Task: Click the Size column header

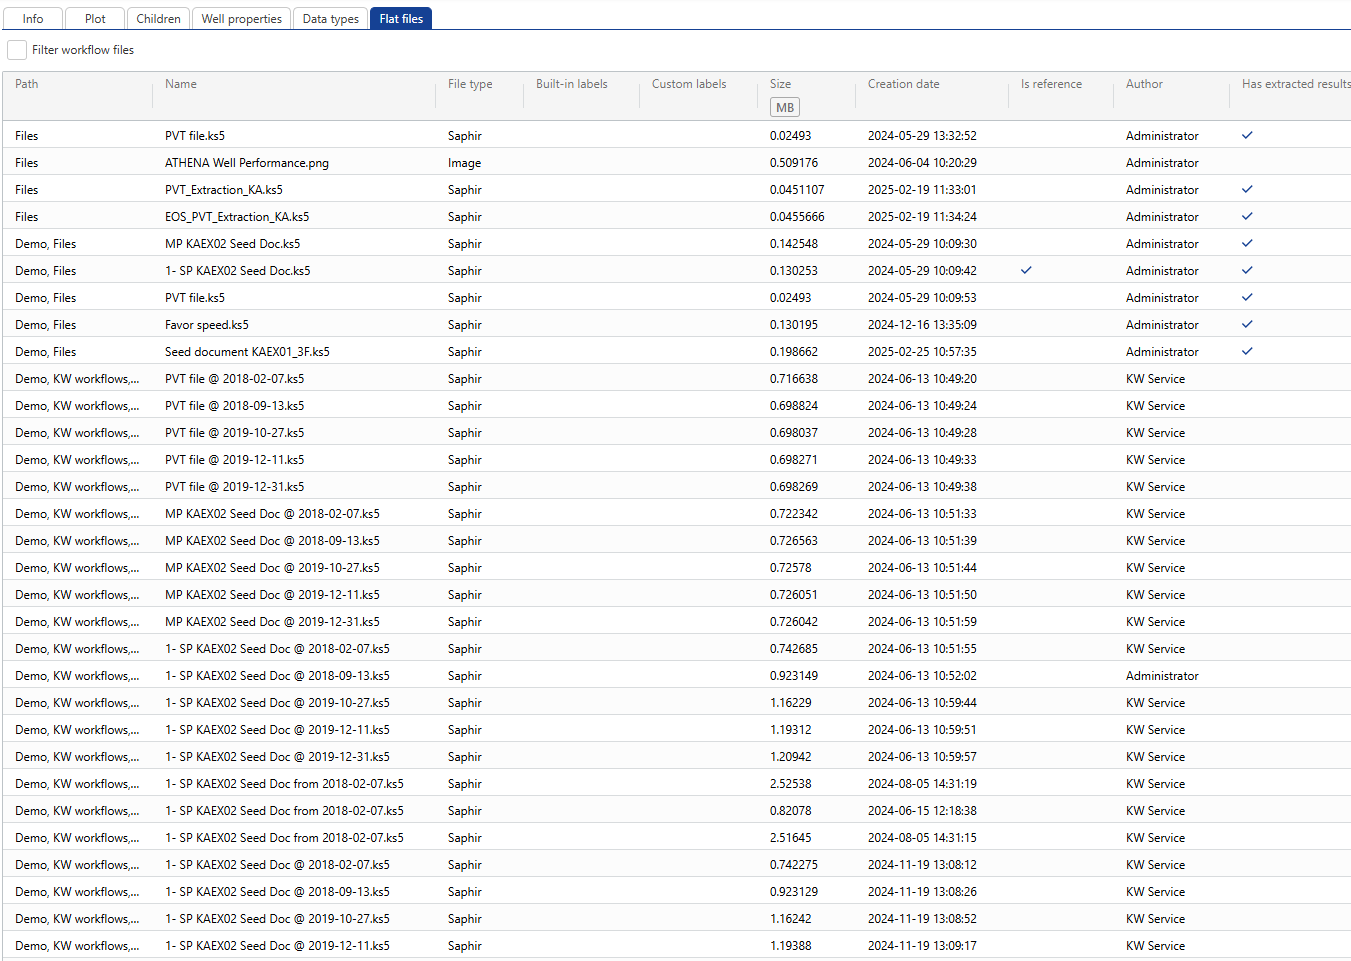Action: coord(780,84)
